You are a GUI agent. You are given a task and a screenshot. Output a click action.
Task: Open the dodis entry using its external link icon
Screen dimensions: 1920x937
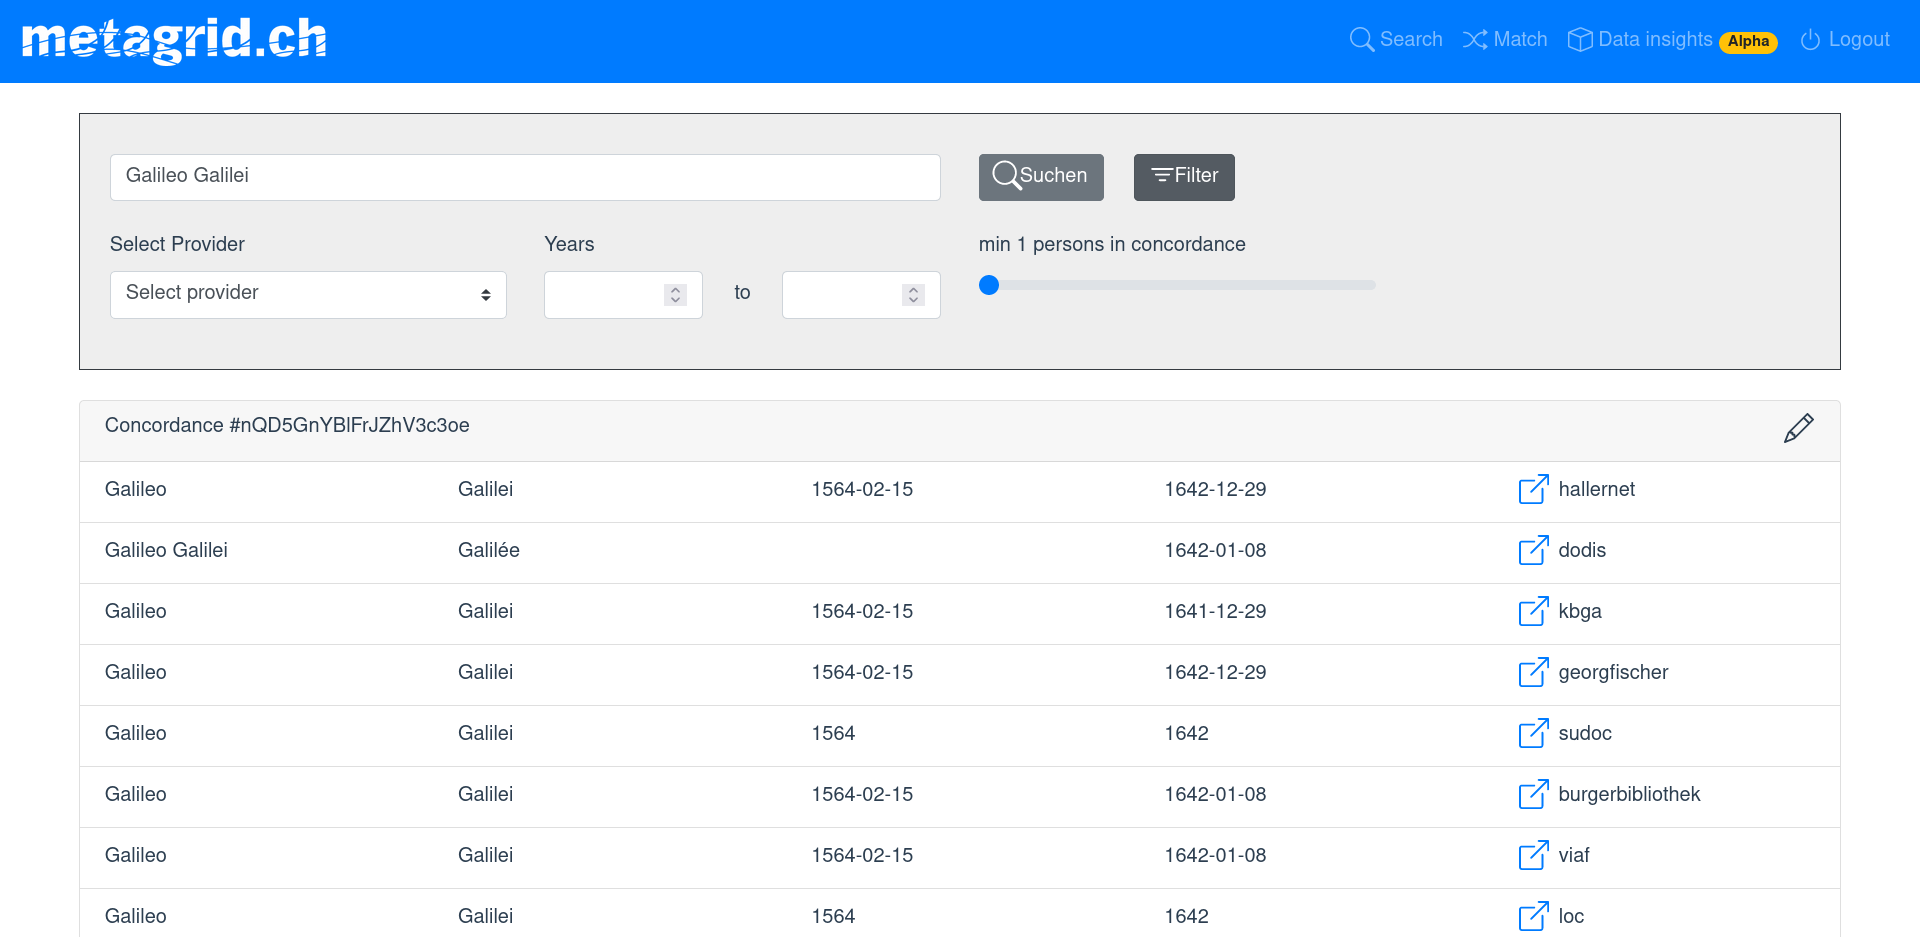point(1533,551)
